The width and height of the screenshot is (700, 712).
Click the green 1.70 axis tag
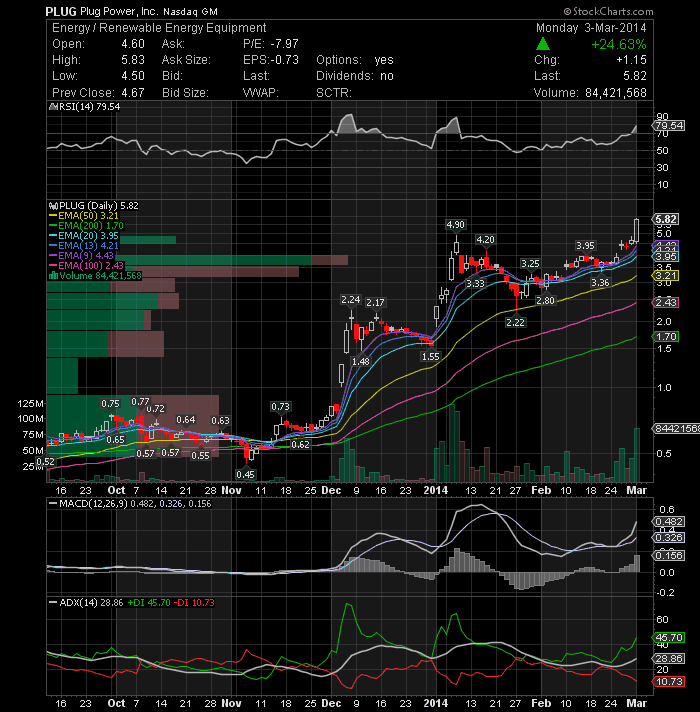coord(666,336)
